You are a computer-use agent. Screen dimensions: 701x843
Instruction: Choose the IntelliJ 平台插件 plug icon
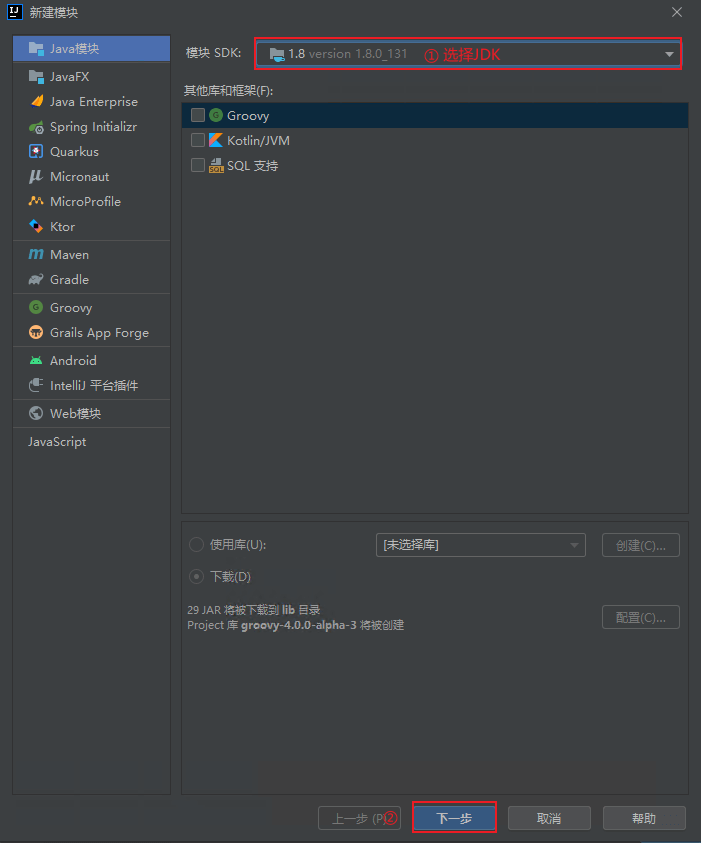[36, 385]
